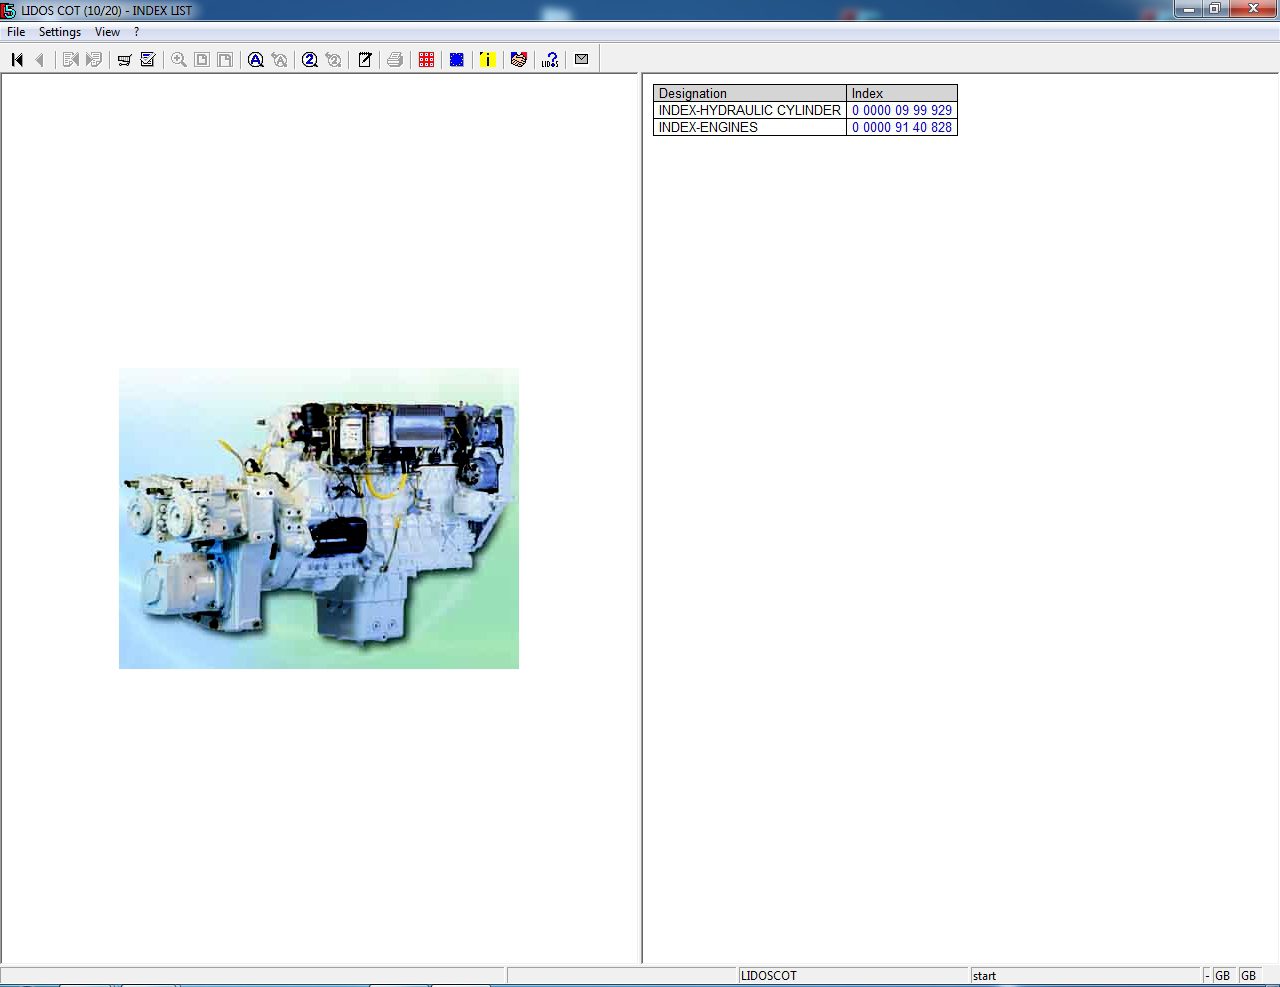Viewport: 1280px width, 987px height.
Task: Click the red grid table view icon
Action: 425,59
